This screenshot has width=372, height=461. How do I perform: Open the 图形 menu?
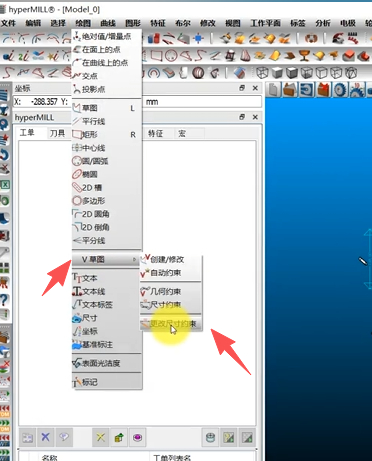[133, 23]
